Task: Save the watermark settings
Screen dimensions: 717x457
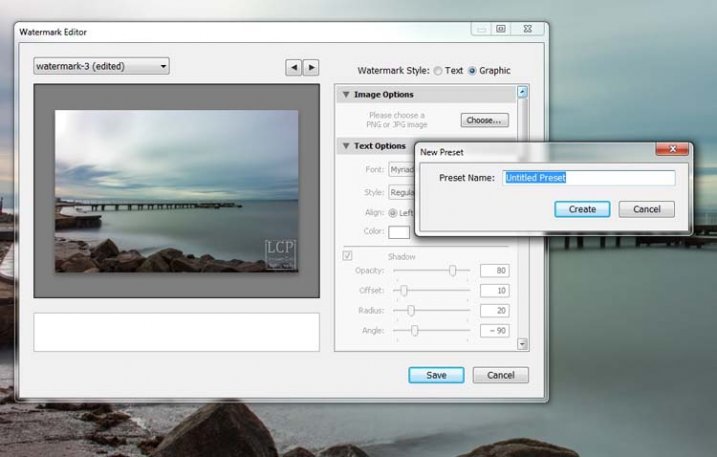Action: coord(435,375)
